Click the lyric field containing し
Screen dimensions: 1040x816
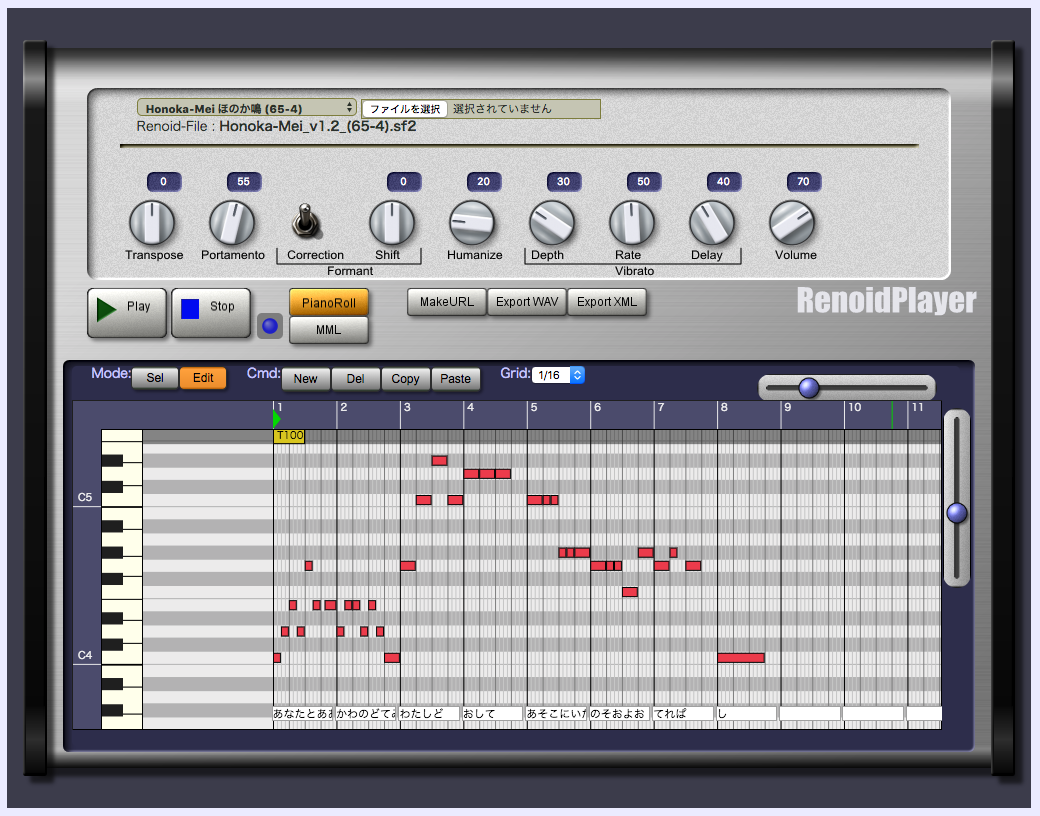pos(747,714)
